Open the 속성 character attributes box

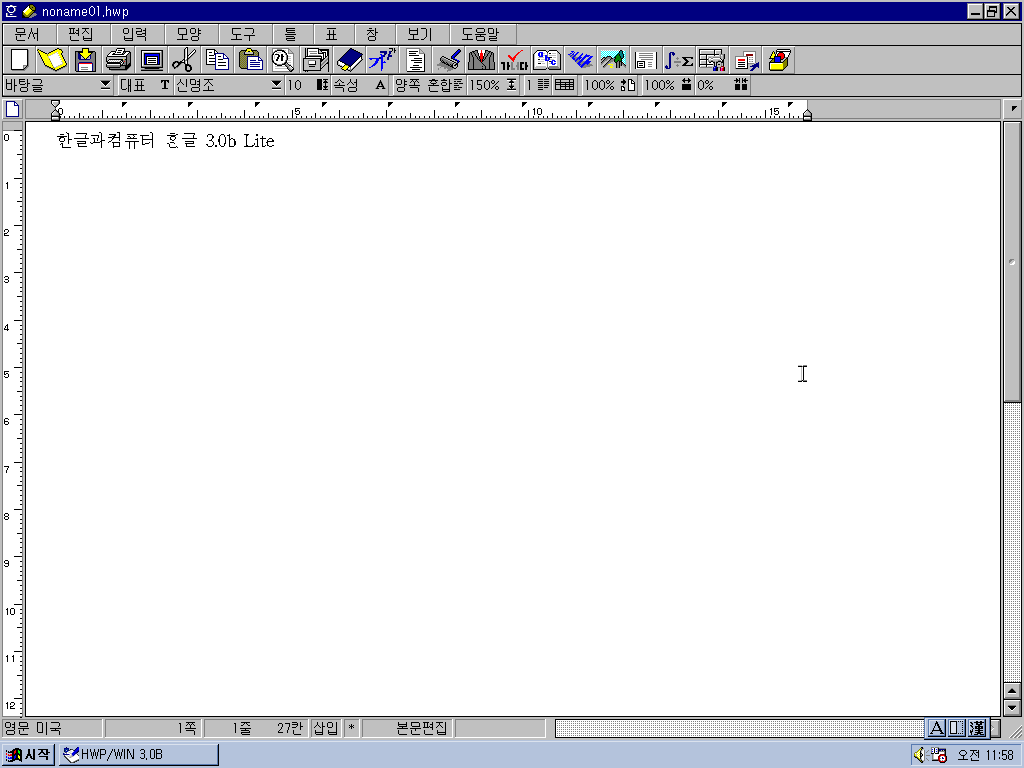(x=360, y=85)
